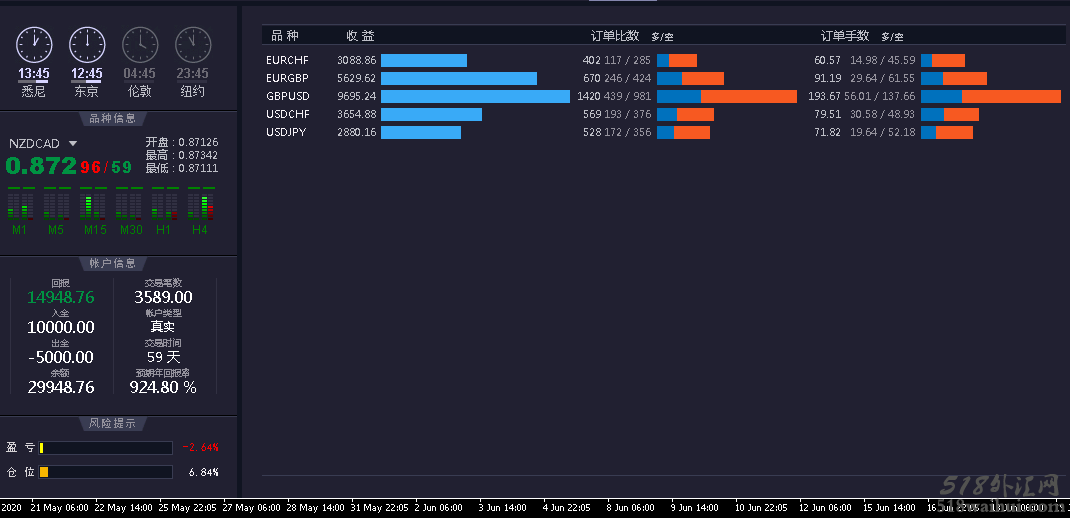Click the USDJPY blue profit bar

[421, 132]
